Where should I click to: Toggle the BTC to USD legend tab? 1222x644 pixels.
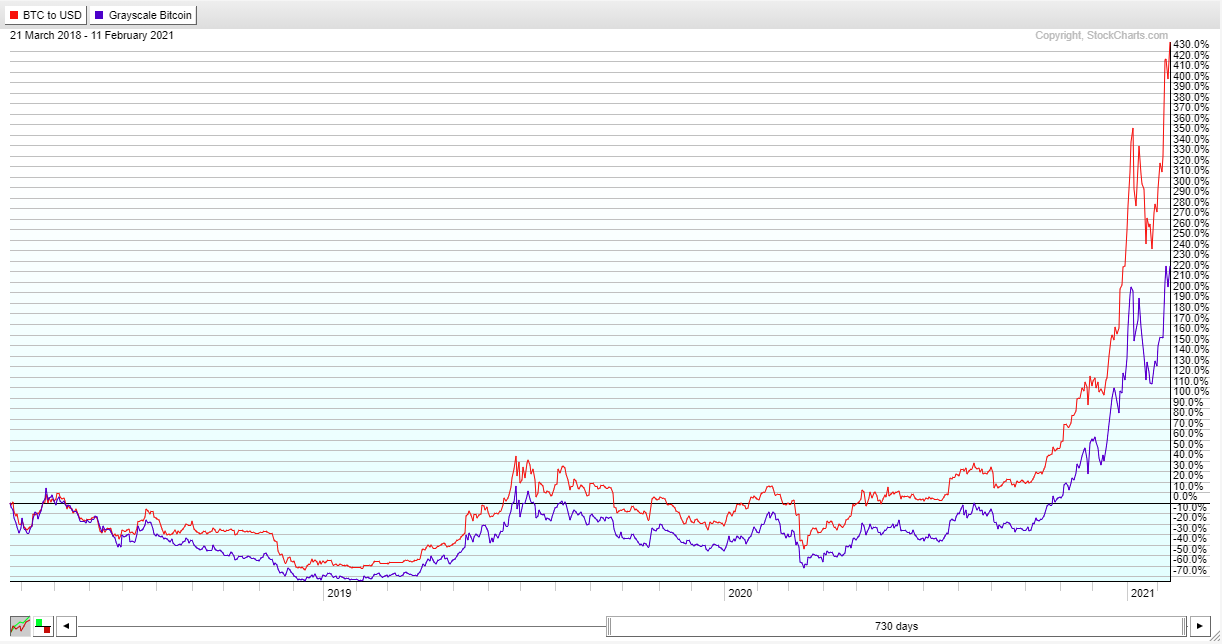[46, 15]
